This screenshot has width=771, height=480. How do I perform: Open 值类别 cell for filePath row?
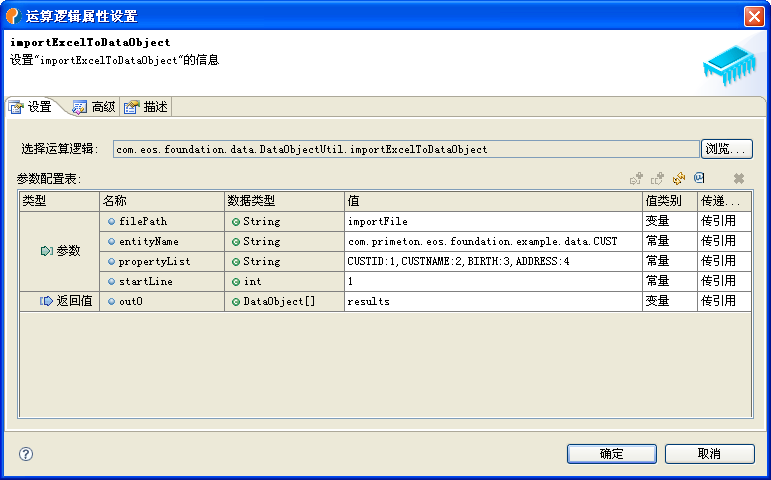668,221
